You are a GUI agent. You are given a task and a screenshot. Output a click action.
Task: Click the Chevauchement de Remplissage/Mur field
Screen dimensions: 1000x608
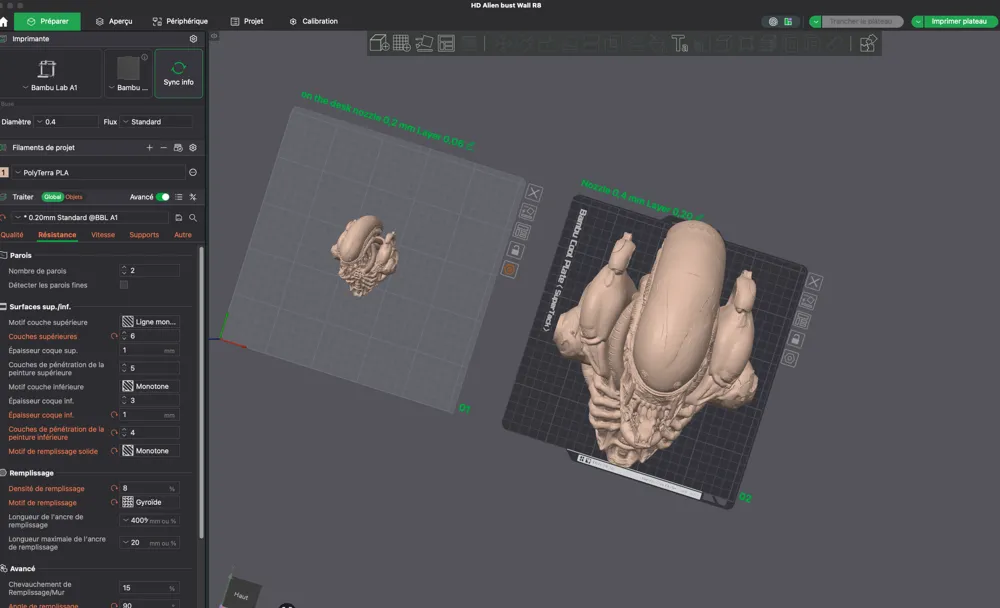pyautogui.click(x=150, y=588)
